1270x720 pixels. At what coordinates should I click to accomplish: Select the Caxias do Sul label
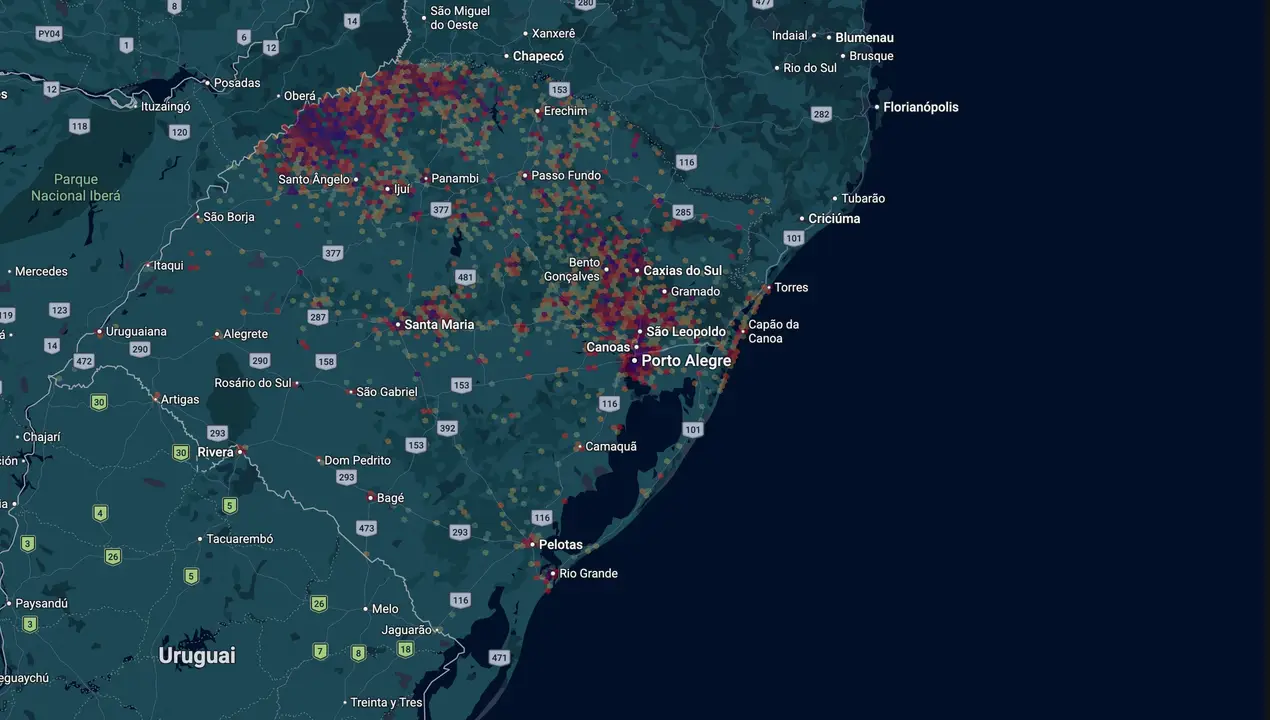pyautogui.click(x=682, y=271)
